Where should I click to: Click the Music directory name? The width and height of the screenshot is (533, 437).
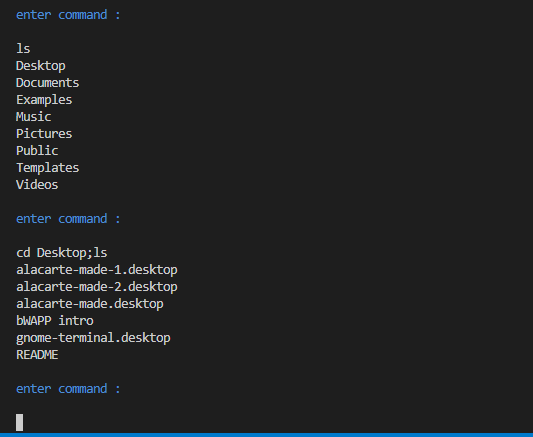(x=34, y=117)
